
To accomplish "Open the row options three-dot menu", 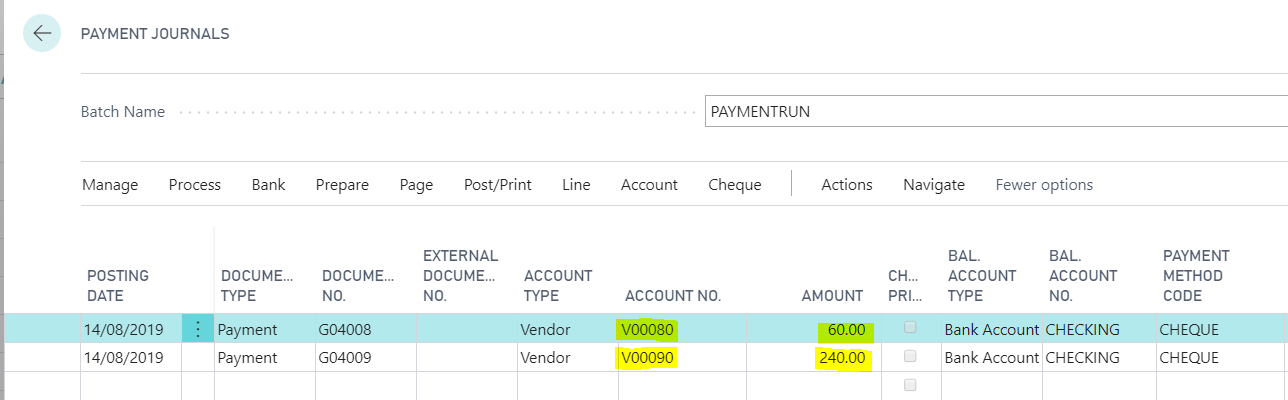I will (x=197, y=329).
